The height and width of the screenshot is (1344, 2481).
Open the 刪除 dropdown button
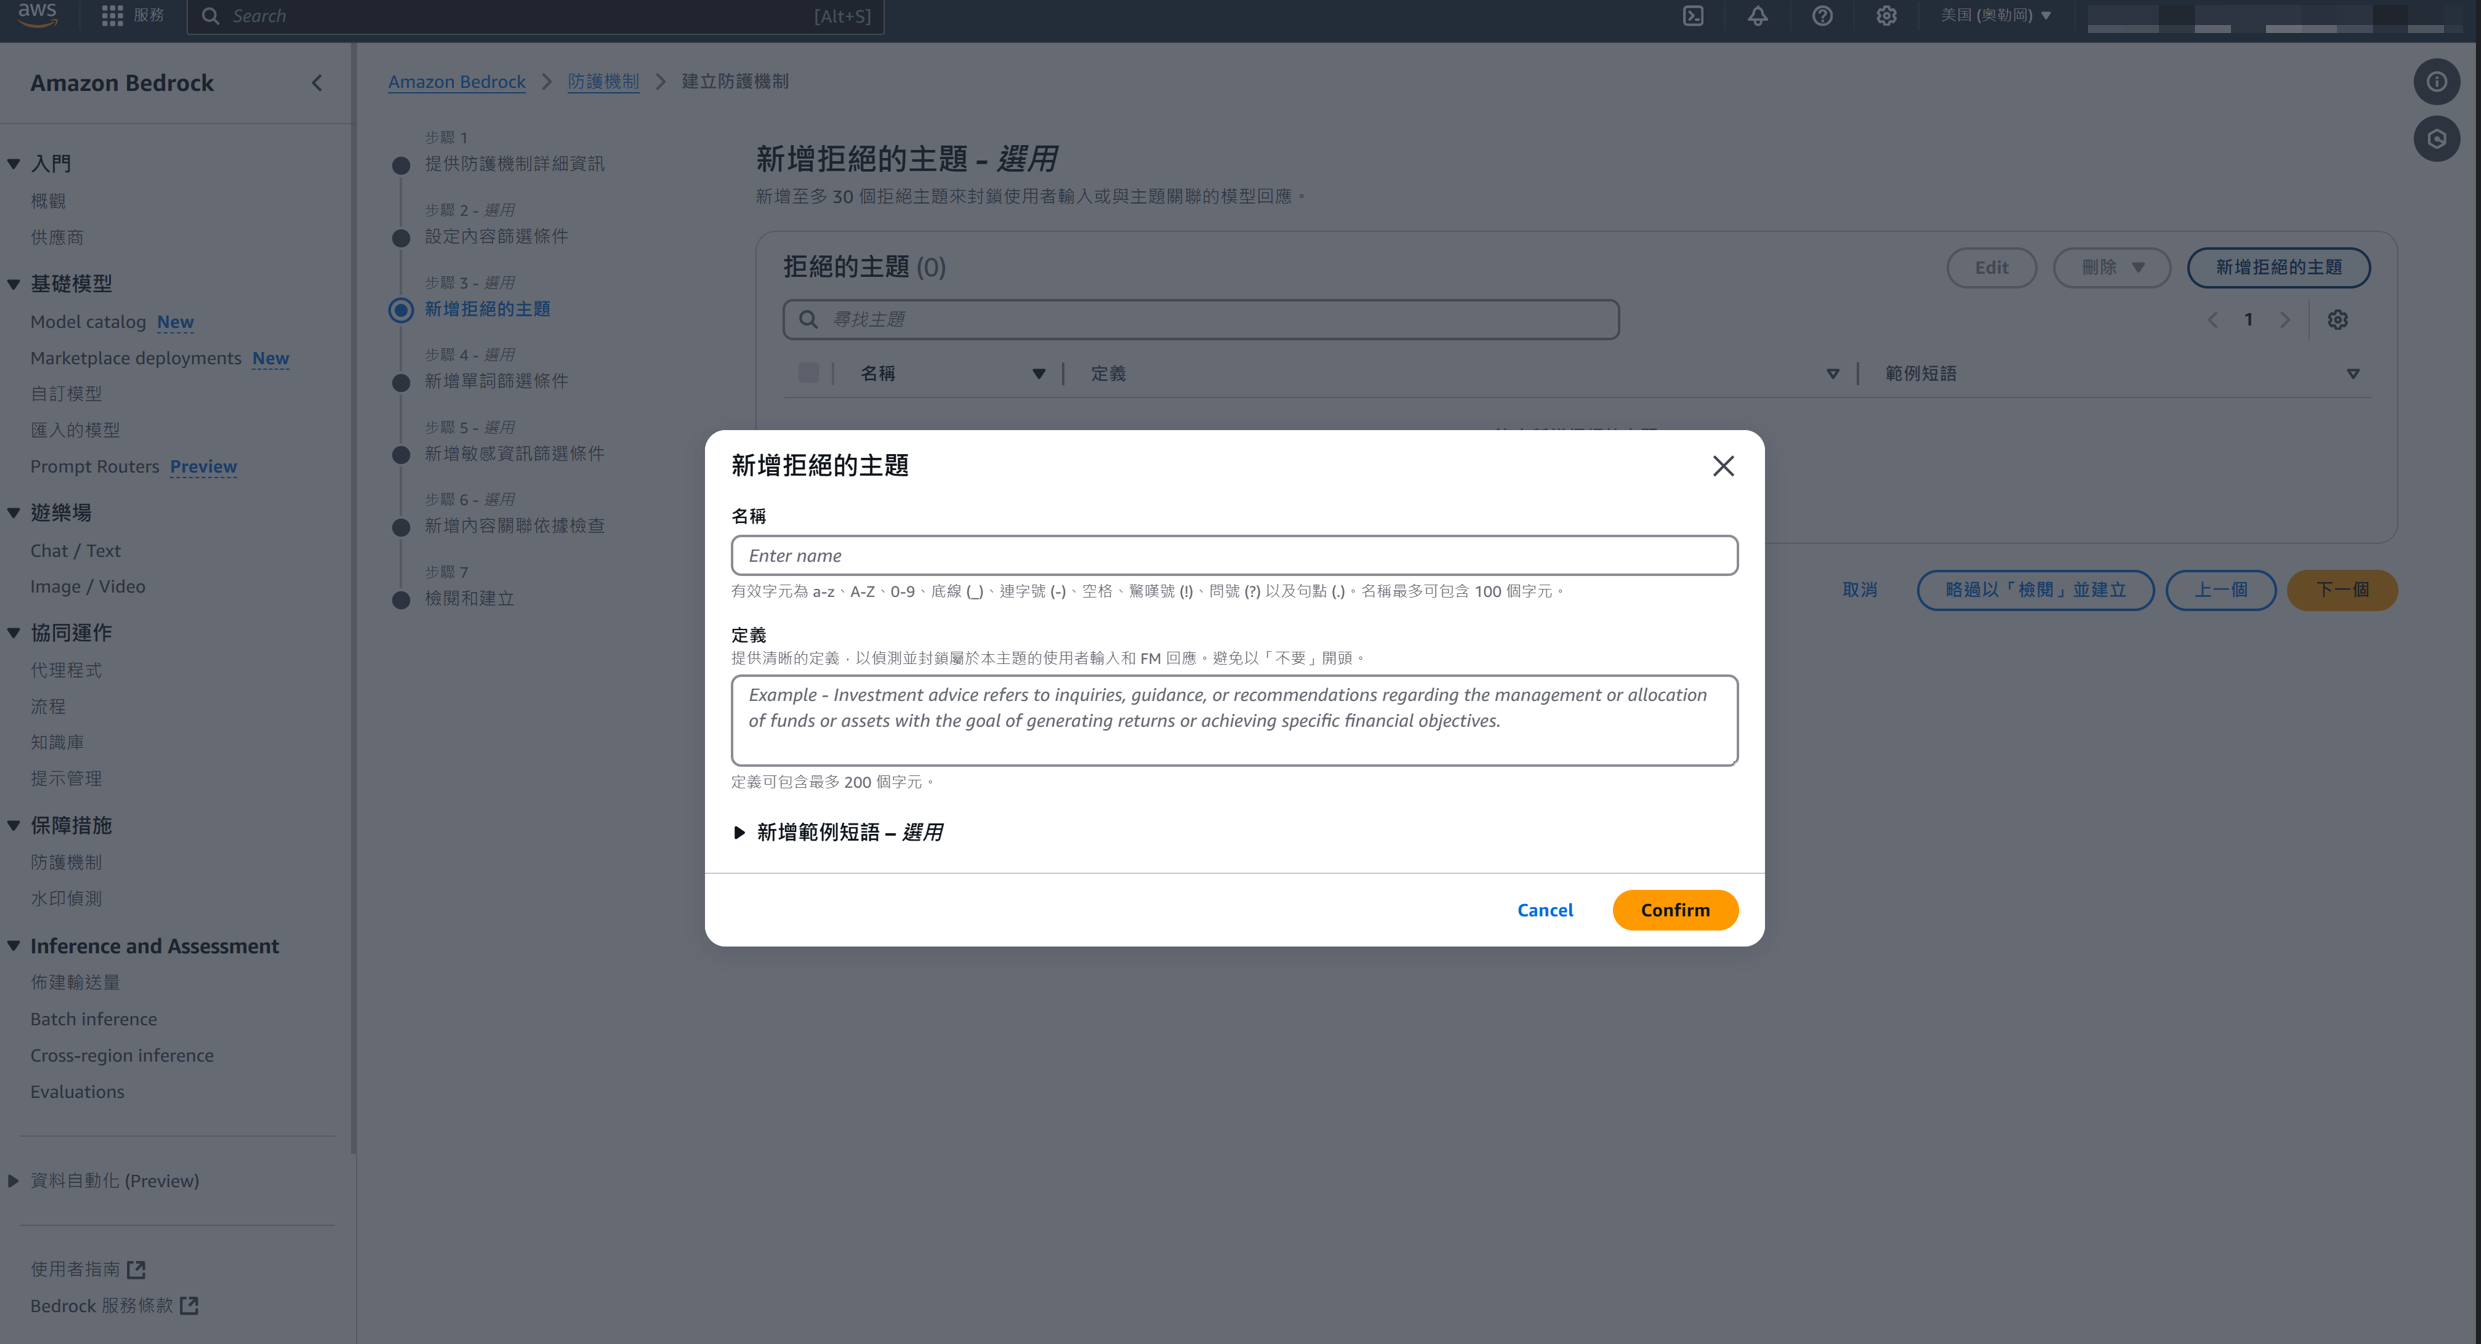tap(2111, 267)
